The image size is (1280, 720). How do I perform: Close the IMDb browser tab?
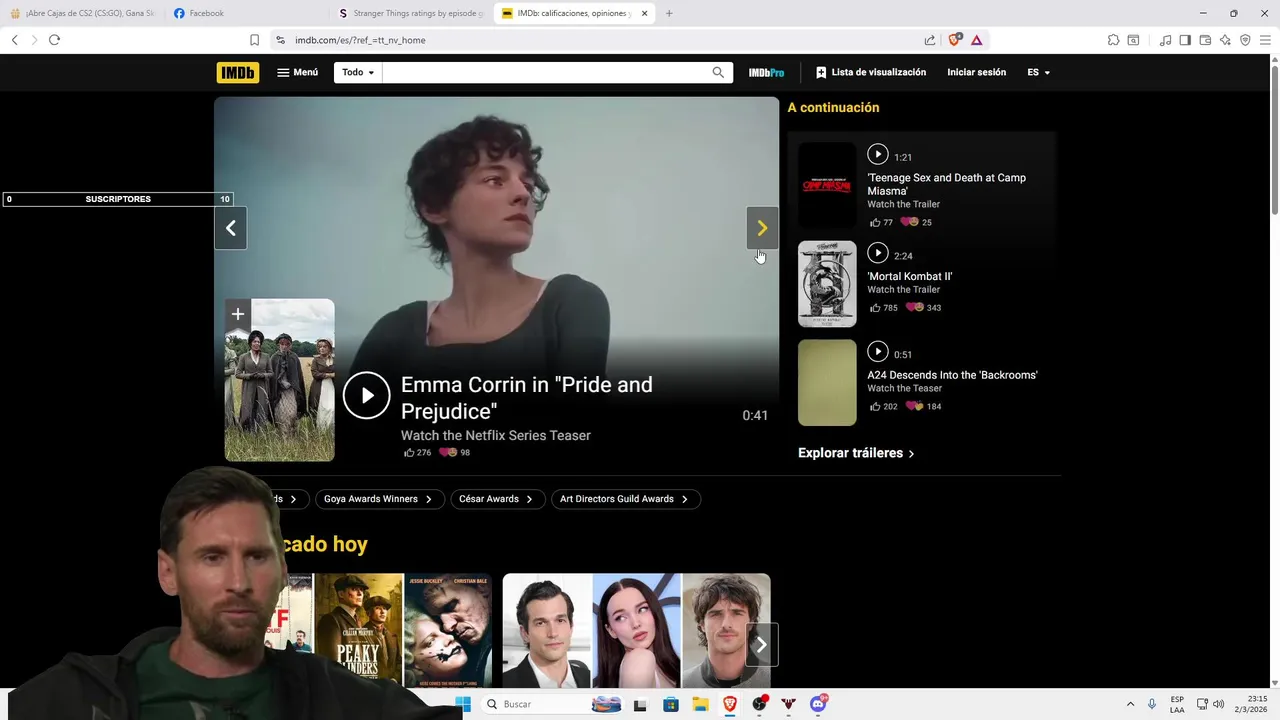pyautogui.click(x=644, y=13)
